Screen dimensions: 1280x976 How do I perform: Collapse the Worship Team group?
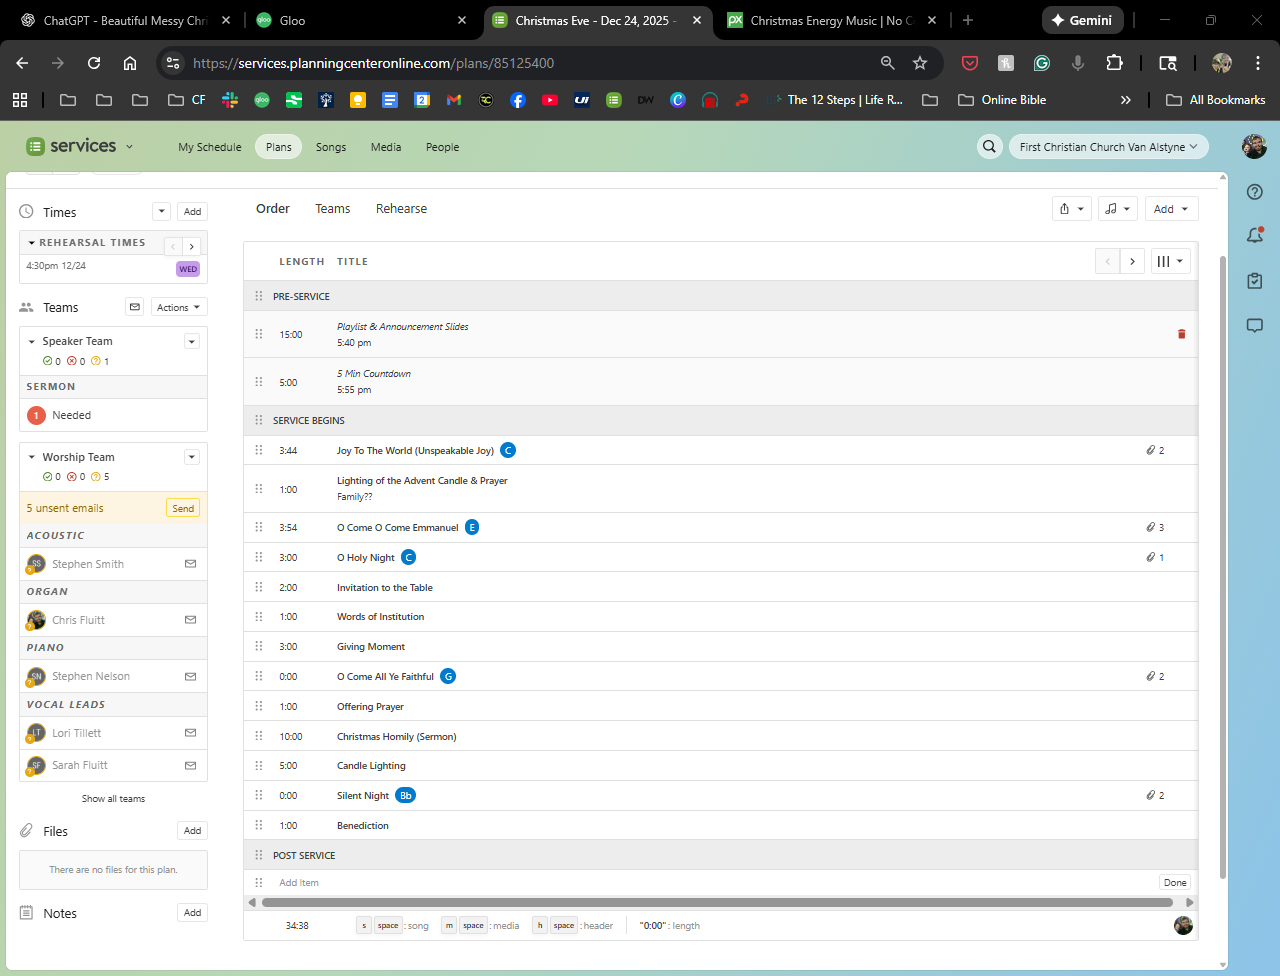coord(32,457)
